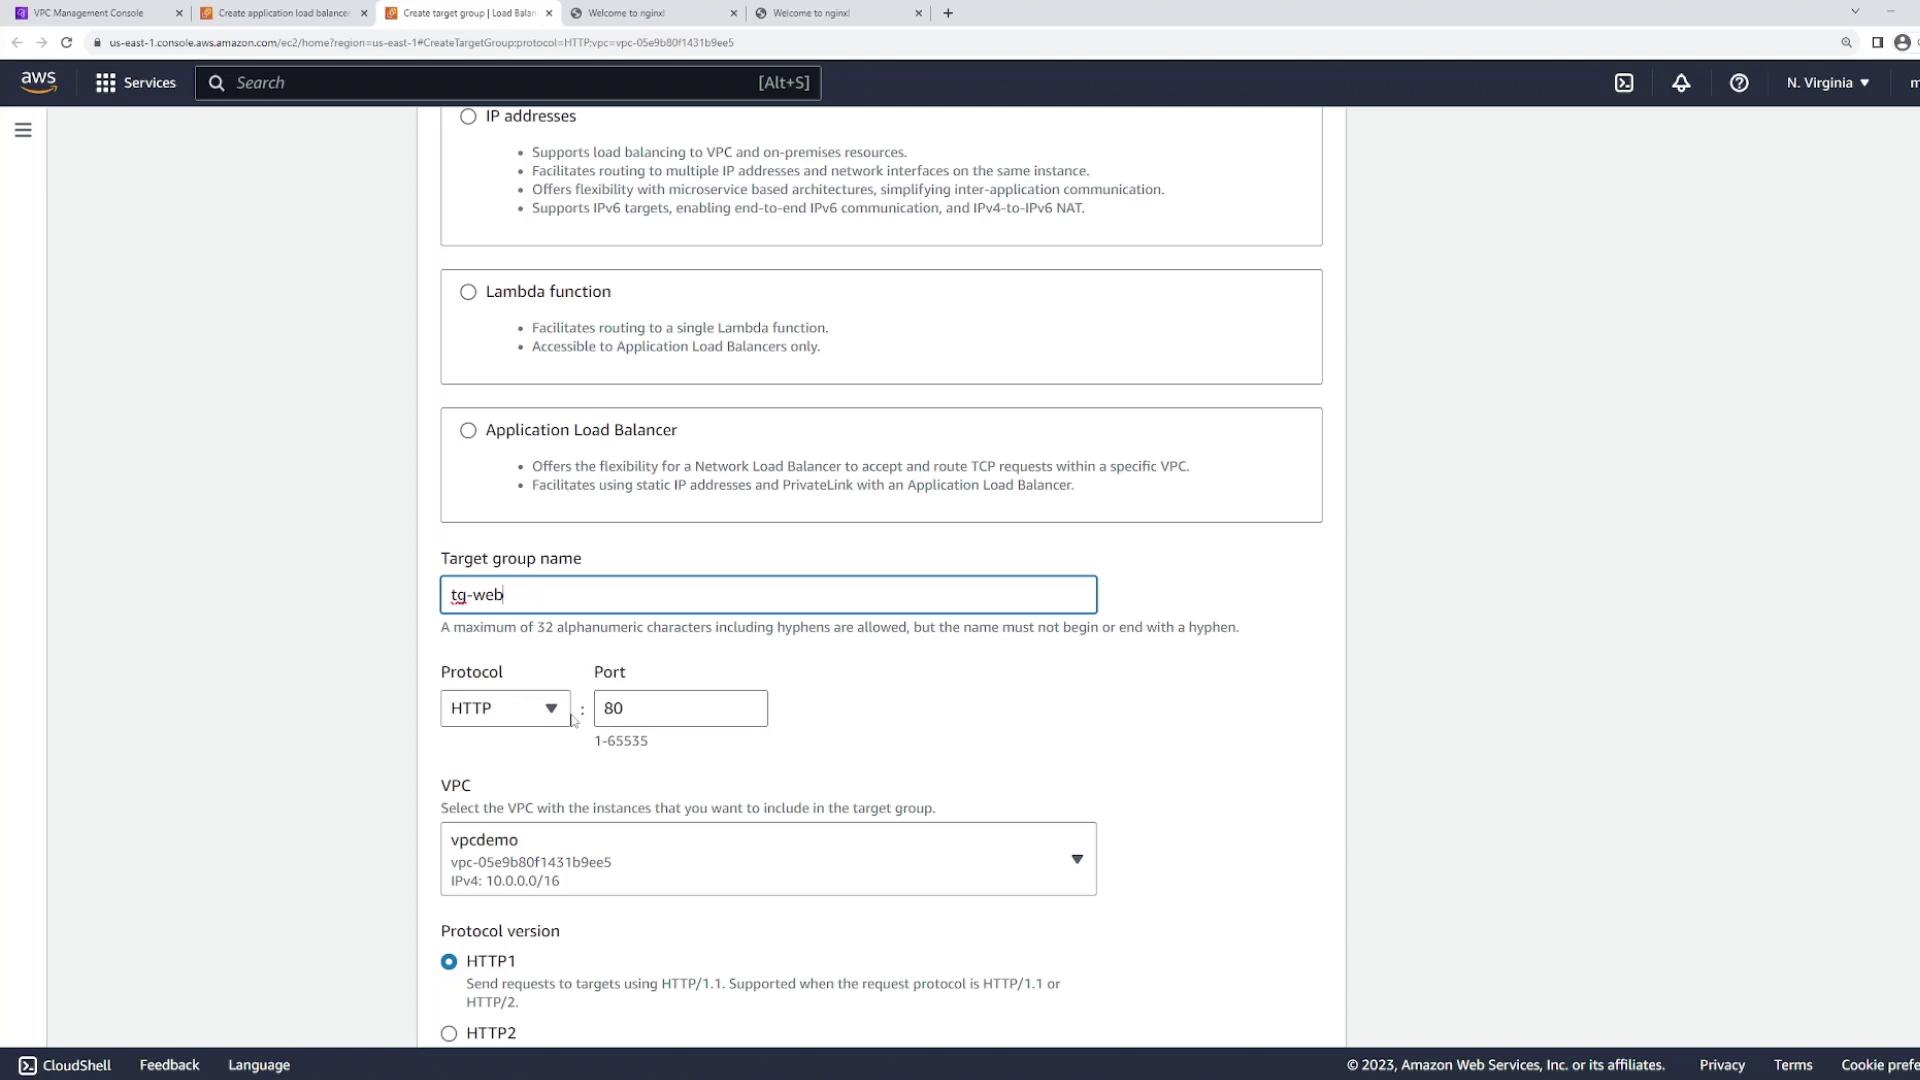
Task: Expand the vpcdemo VPC dropdown
Action: 768,859
